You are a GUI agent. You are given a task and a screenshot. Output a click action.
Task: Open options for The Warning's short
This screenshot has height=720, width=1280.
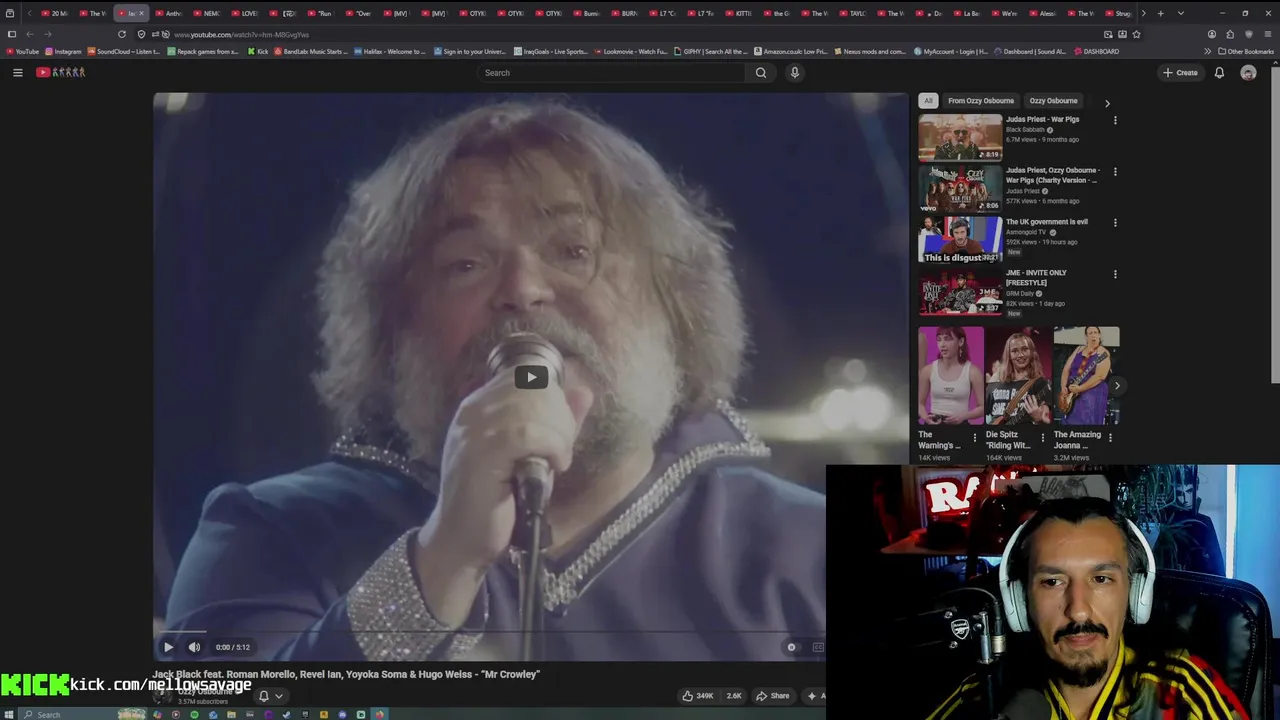point(975,437)
